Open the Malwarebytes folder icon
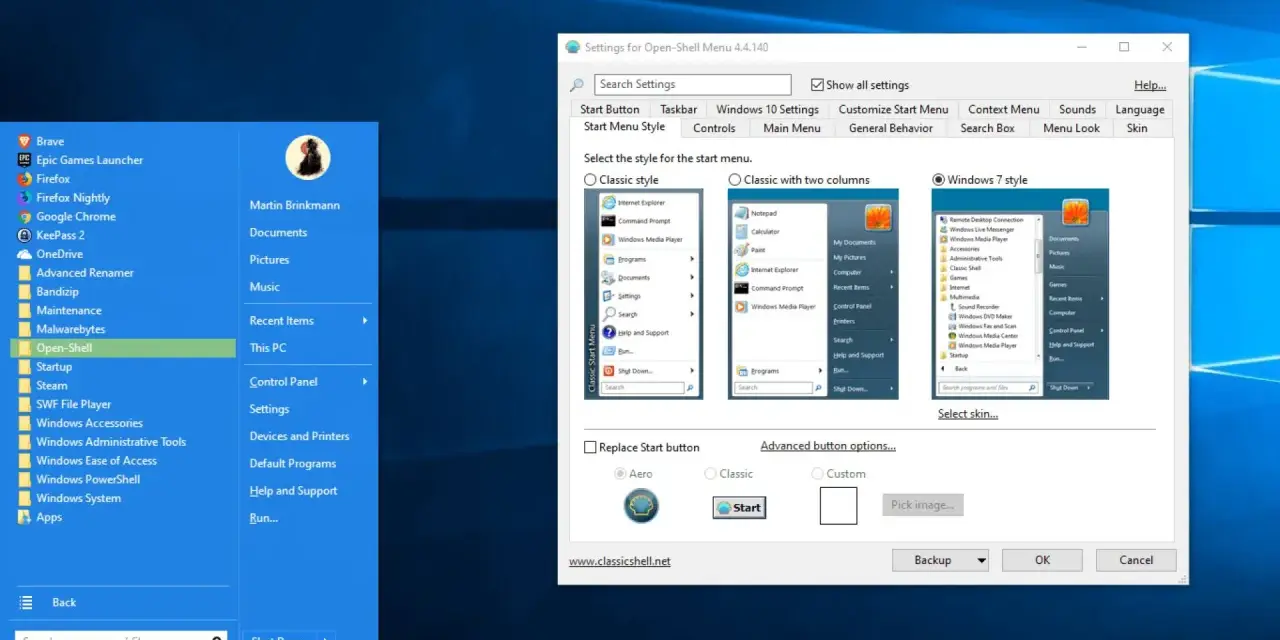This screenshot has width=1280, height=640. pos(25,329)
